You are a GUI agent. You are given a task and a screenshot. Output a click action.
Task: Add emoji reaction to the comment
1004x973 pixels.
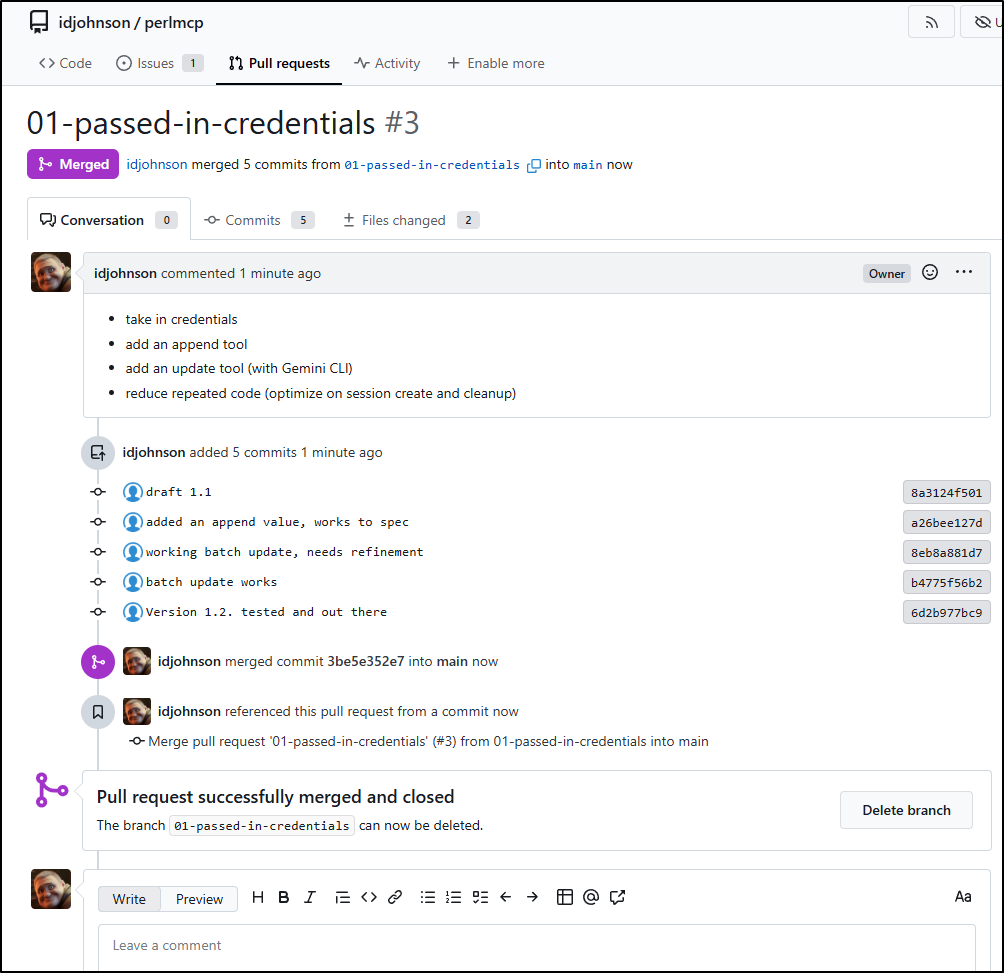930,272
